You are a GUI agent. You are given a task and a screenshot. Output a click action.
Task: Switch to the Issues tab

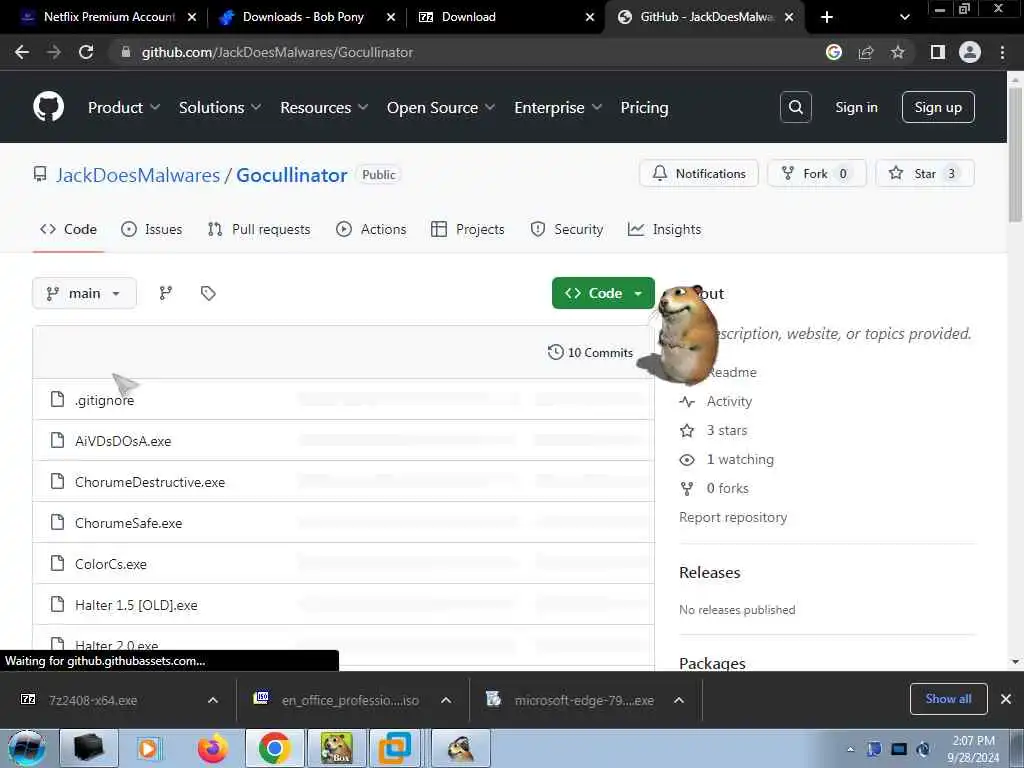(152, 229)
